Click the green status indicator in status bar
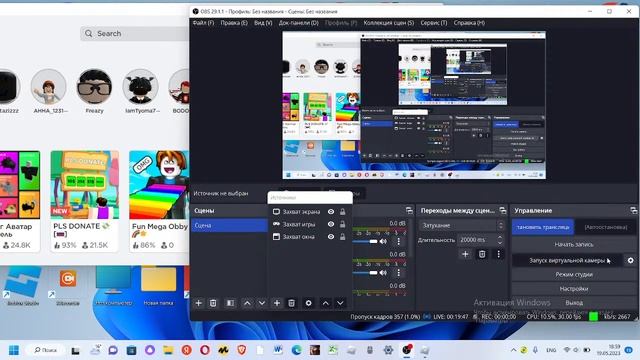This screenshot has height=360, width=640. [x=593, y=316]
